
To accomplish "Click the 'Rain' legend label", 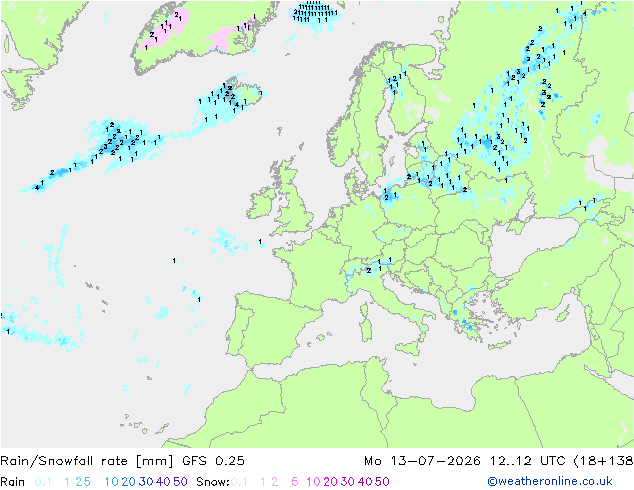I will point(13,482).
